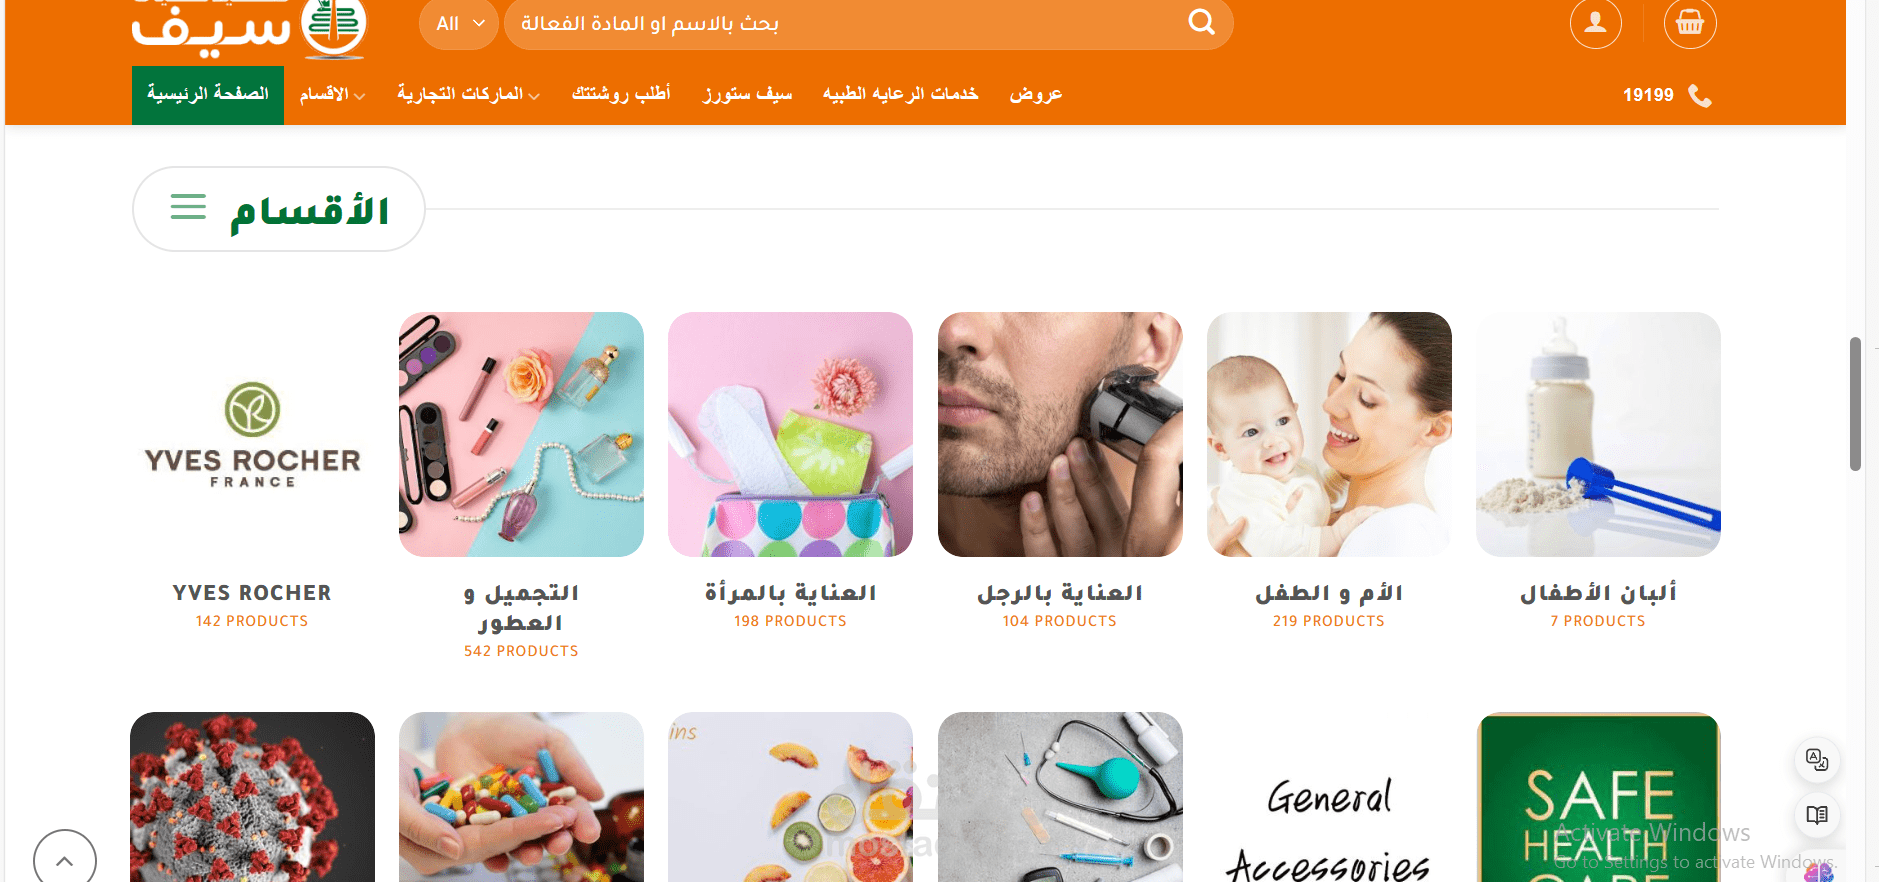The height and width of the screenshot is (882, 1879).
Task: Click the reading mode book icon
Action: pyautogui.click(x=1817, y=815)
